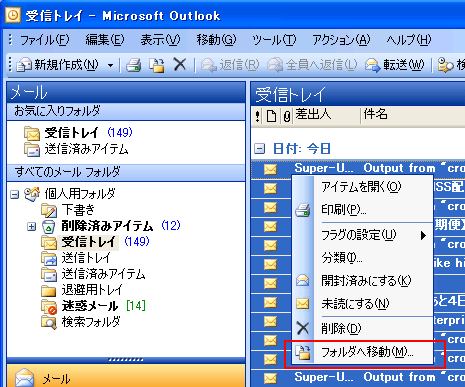This screenshot has width=465, height=387.
Task: Open 送信済みアイテム in the folder tree
Action: tap(103, 274)
